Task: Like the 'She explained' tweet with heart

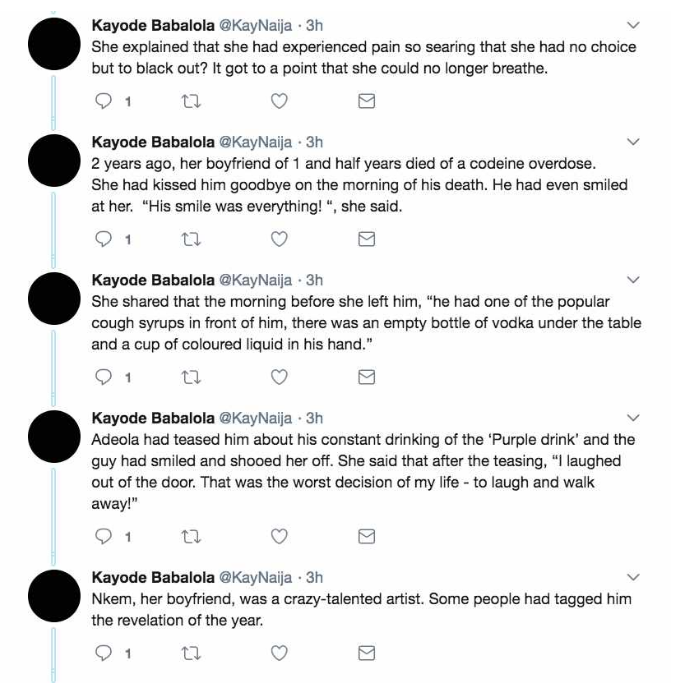Action: (279, 102)
